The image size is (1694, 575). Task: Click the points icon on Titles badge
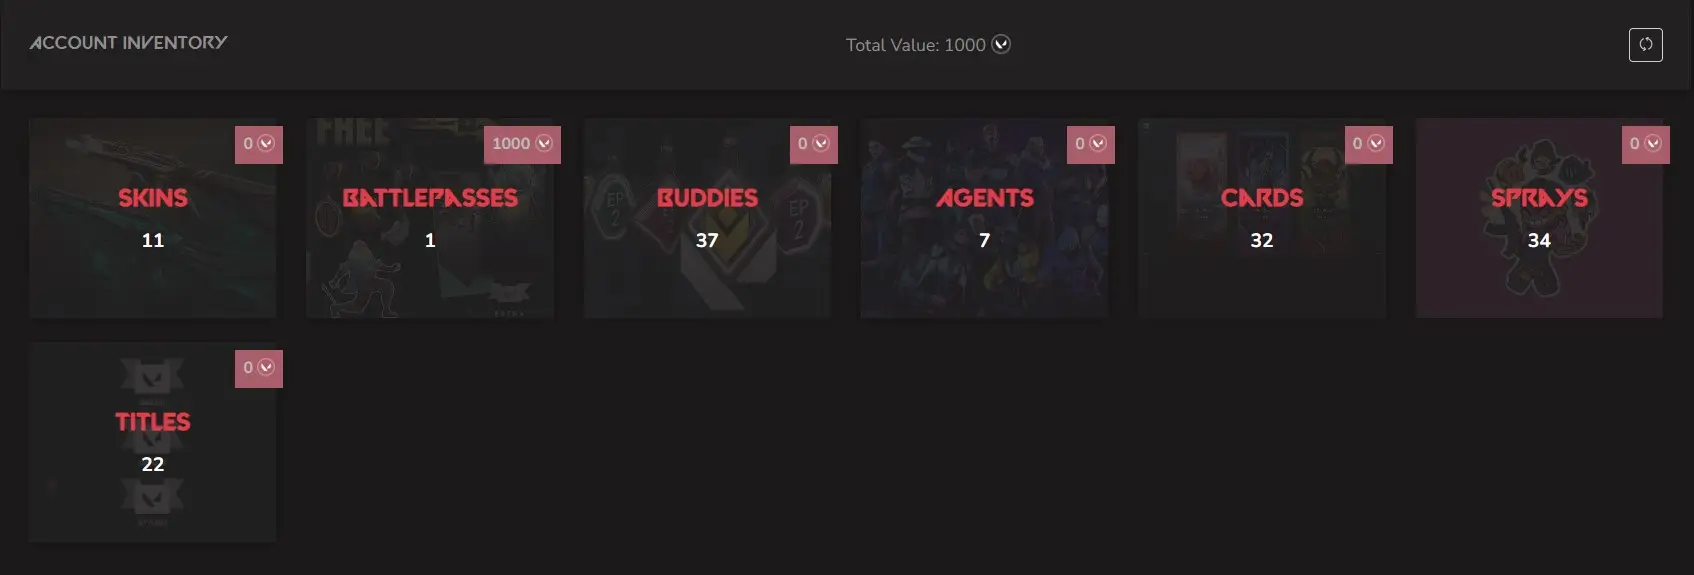tap(266, 367)
